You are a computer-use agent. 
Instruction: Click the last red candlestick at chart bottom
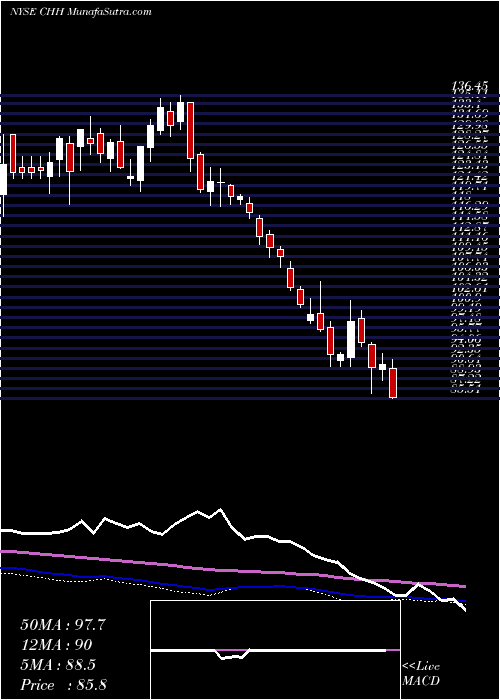393,382
